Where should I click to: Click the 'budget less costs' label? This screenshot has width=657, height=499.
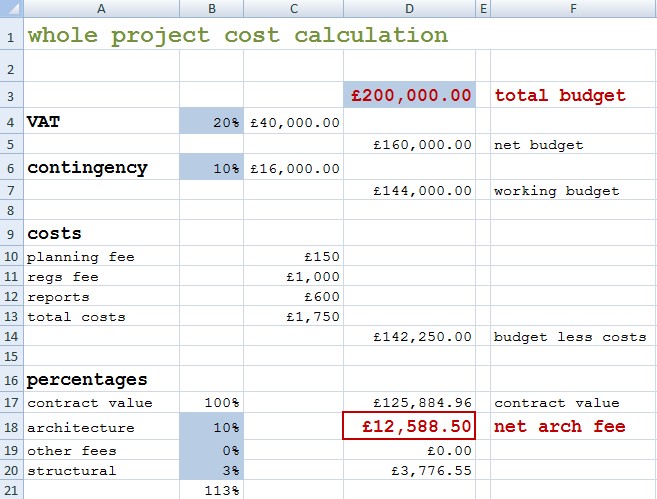click(570, 336)
